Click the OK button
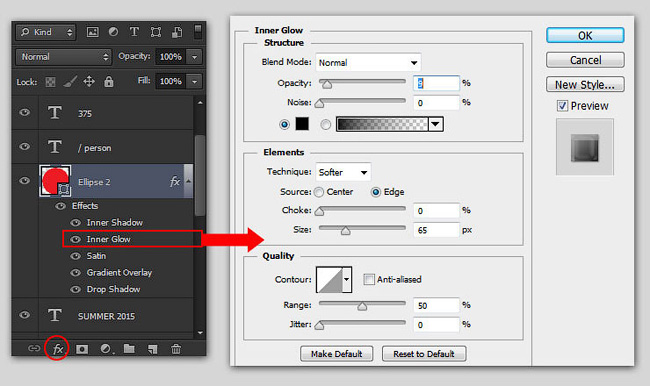The height and width of the screenshot is (386, 650). [585, 36]
